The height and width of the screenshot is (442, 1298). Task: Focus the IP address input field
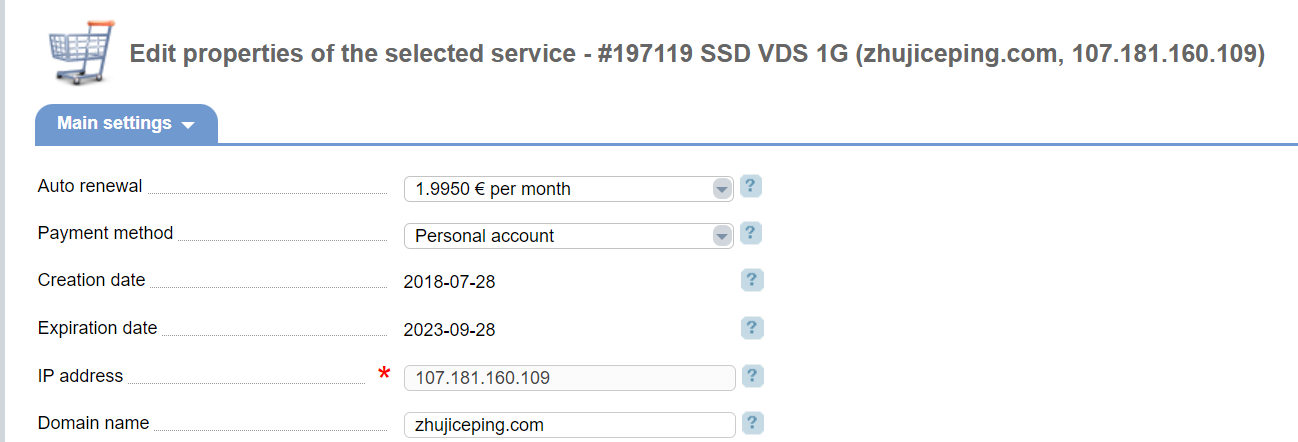coord(569,378)
